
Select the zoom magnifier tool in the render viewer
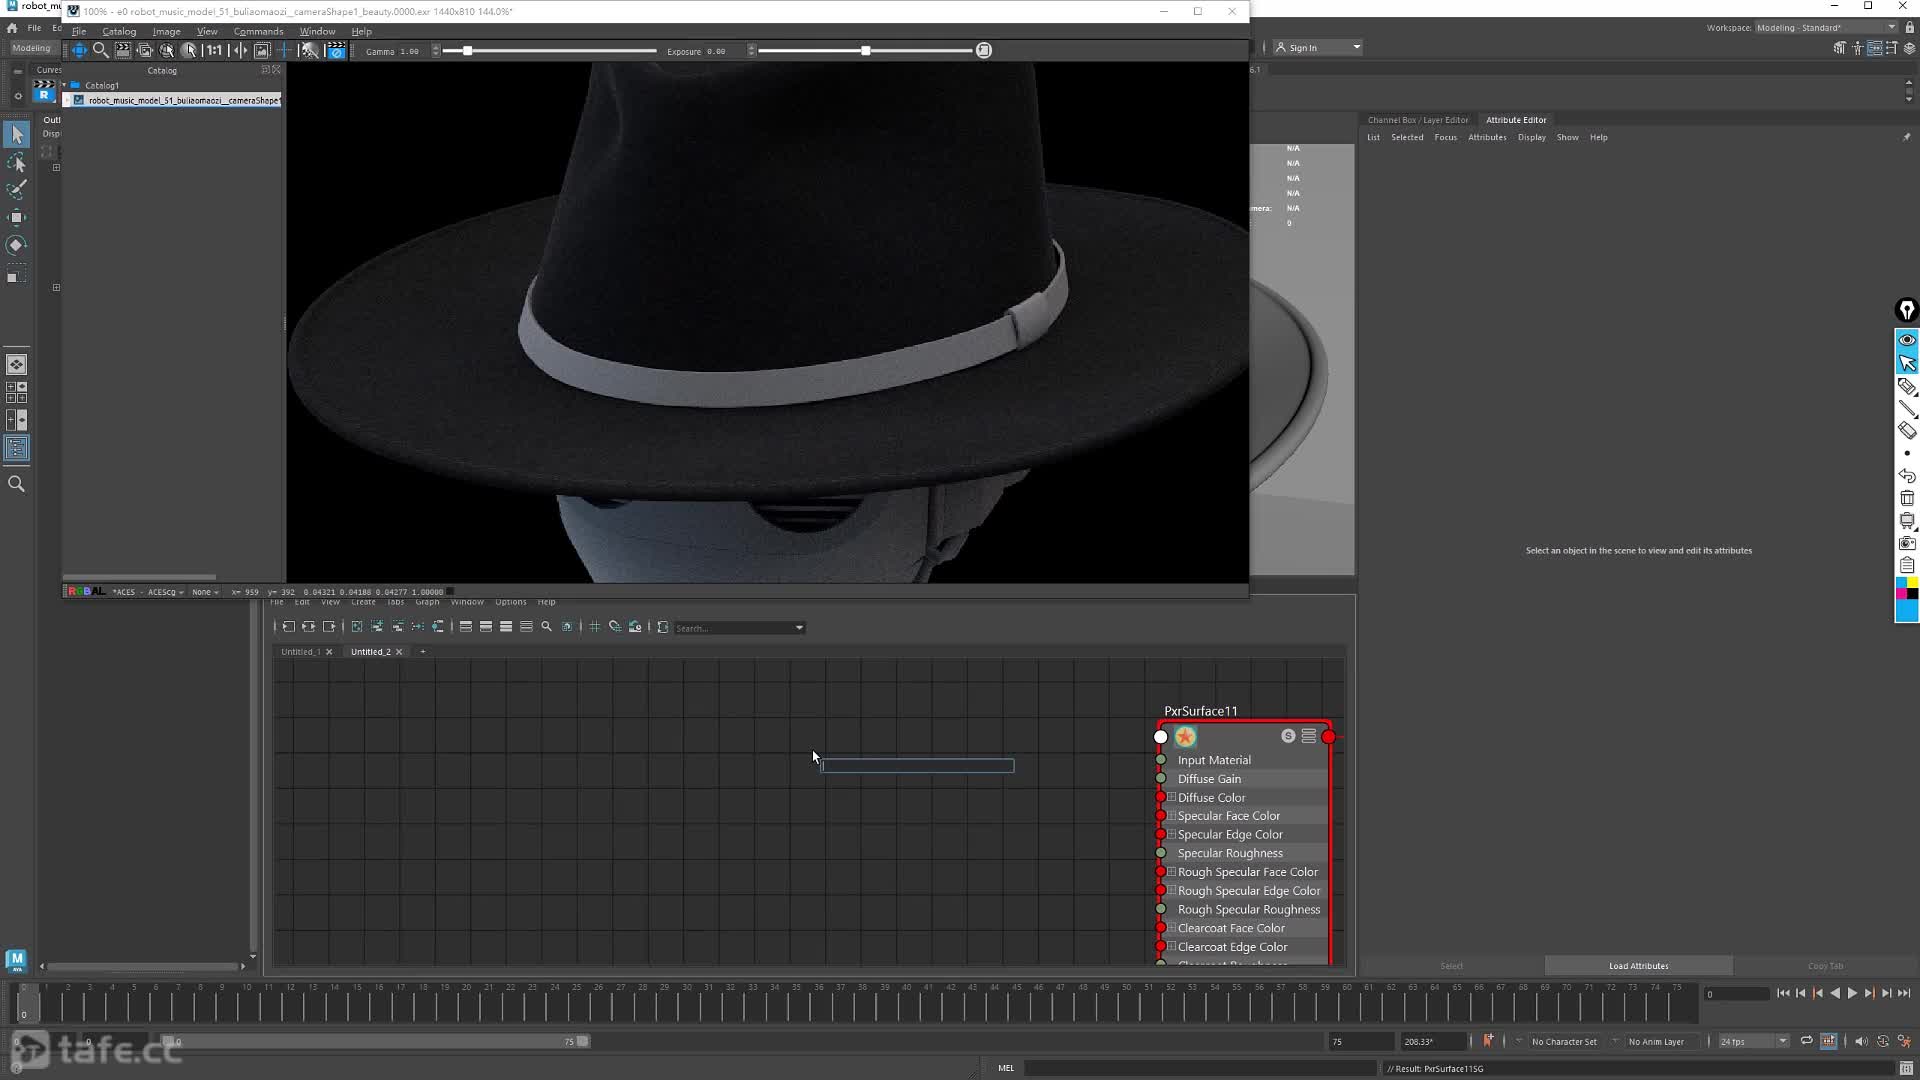point(101,50)
